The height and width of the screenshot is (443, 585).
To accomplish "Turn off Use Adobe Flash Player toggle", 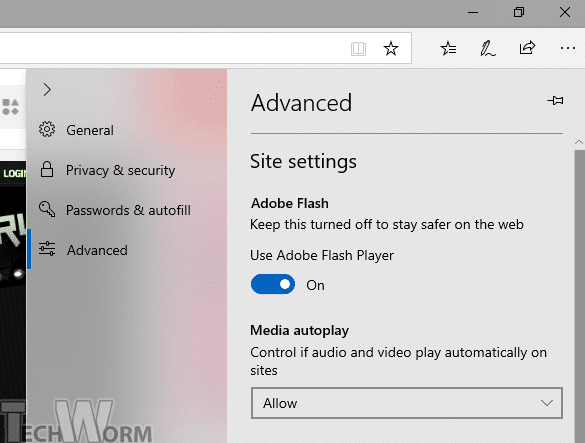I will [x=273, y=284].
